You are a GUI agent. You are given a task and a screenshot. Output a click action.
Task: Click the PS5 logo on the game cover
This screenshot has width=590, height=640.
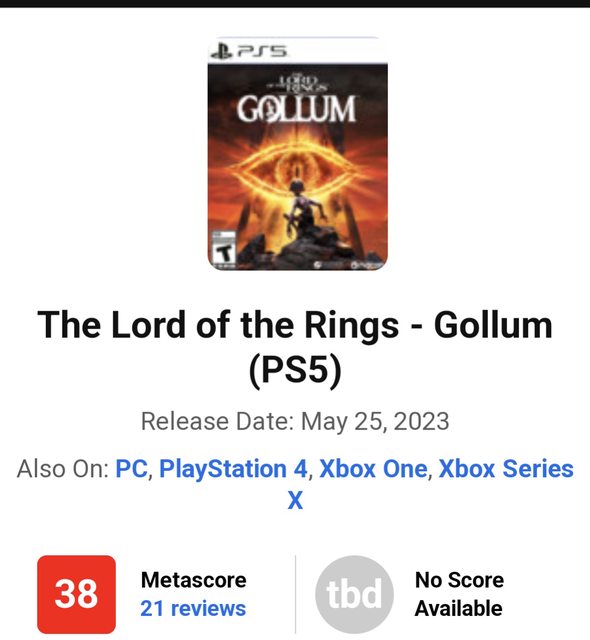tap(249, 51)
